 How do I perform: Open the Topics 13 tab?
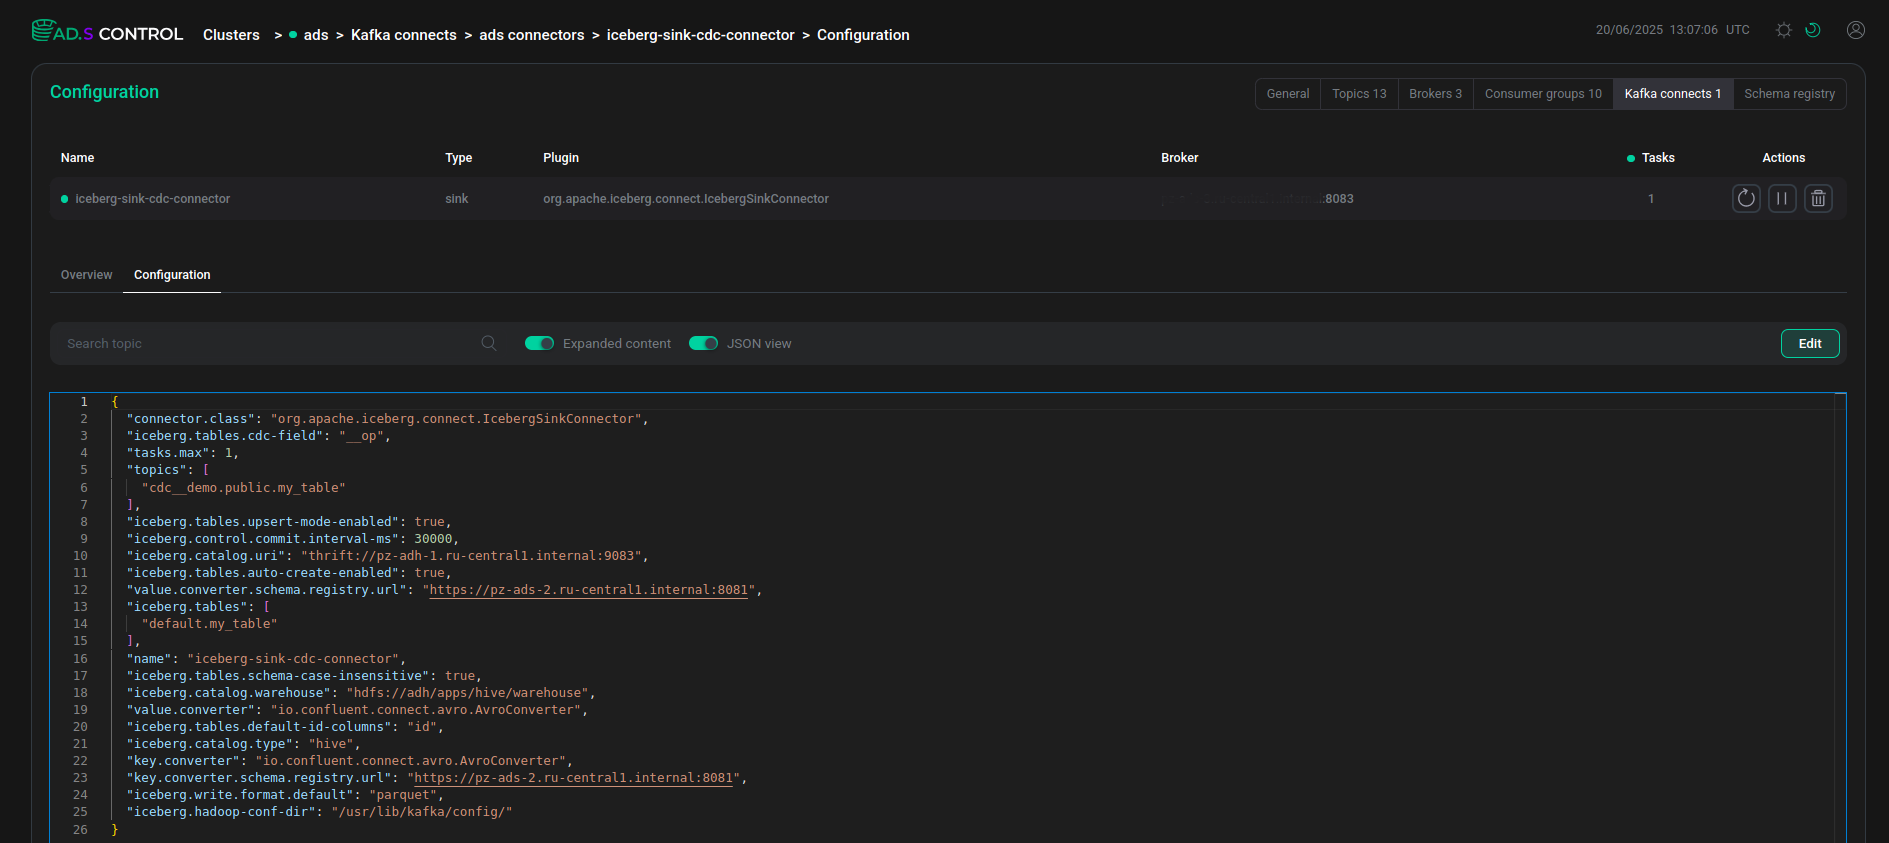click(x=1359, y=94)
